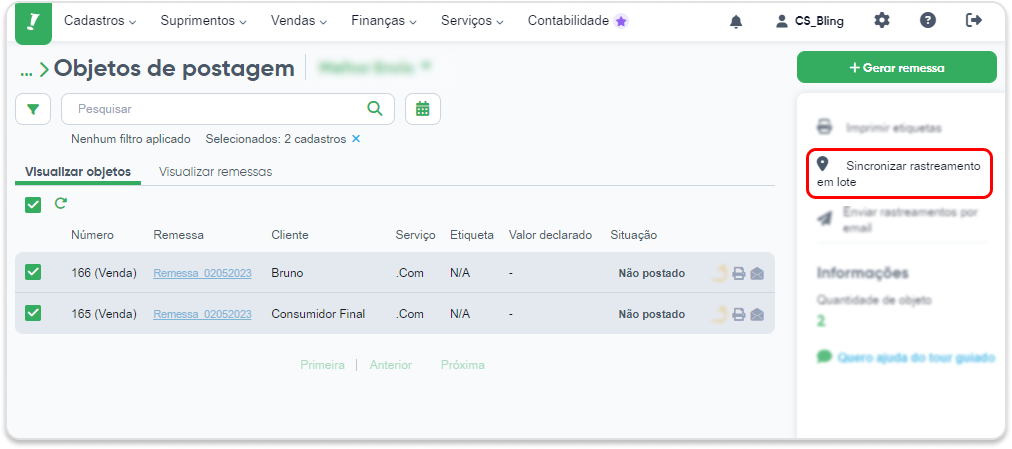Open Remessa_02052023 link in row 165
The width and height of the screenshot is (1012, 449).
[x=202, y=314]
